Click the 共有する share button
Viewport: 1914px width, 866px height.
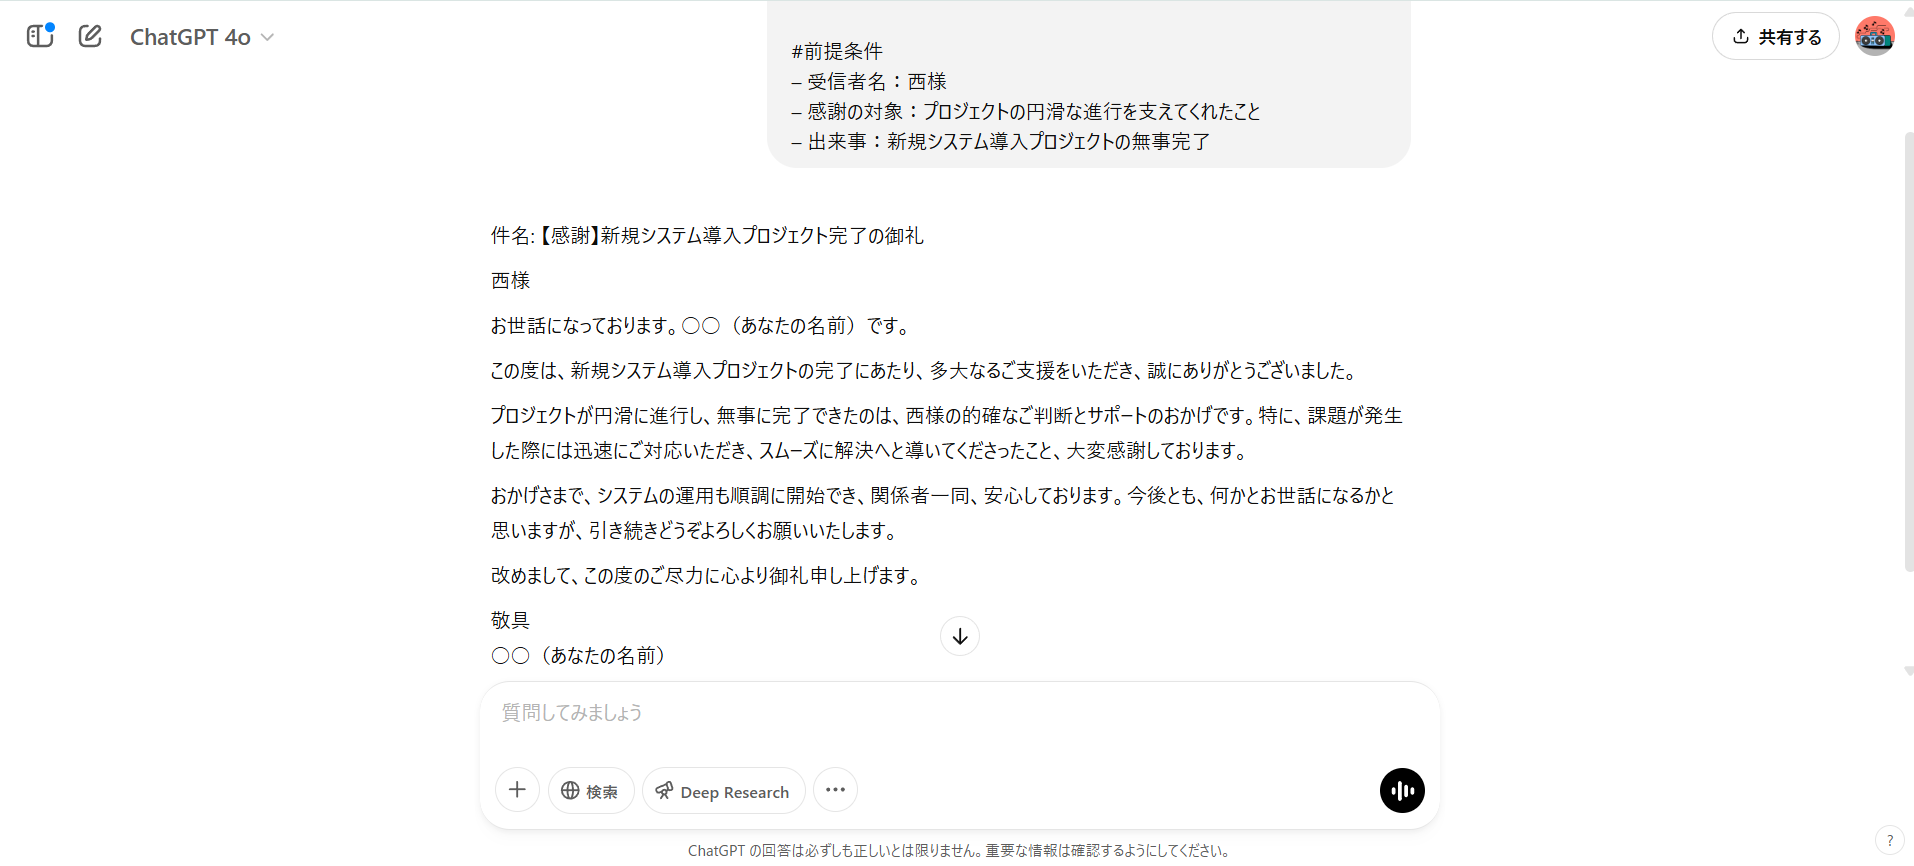click(x=1776, y=36)
